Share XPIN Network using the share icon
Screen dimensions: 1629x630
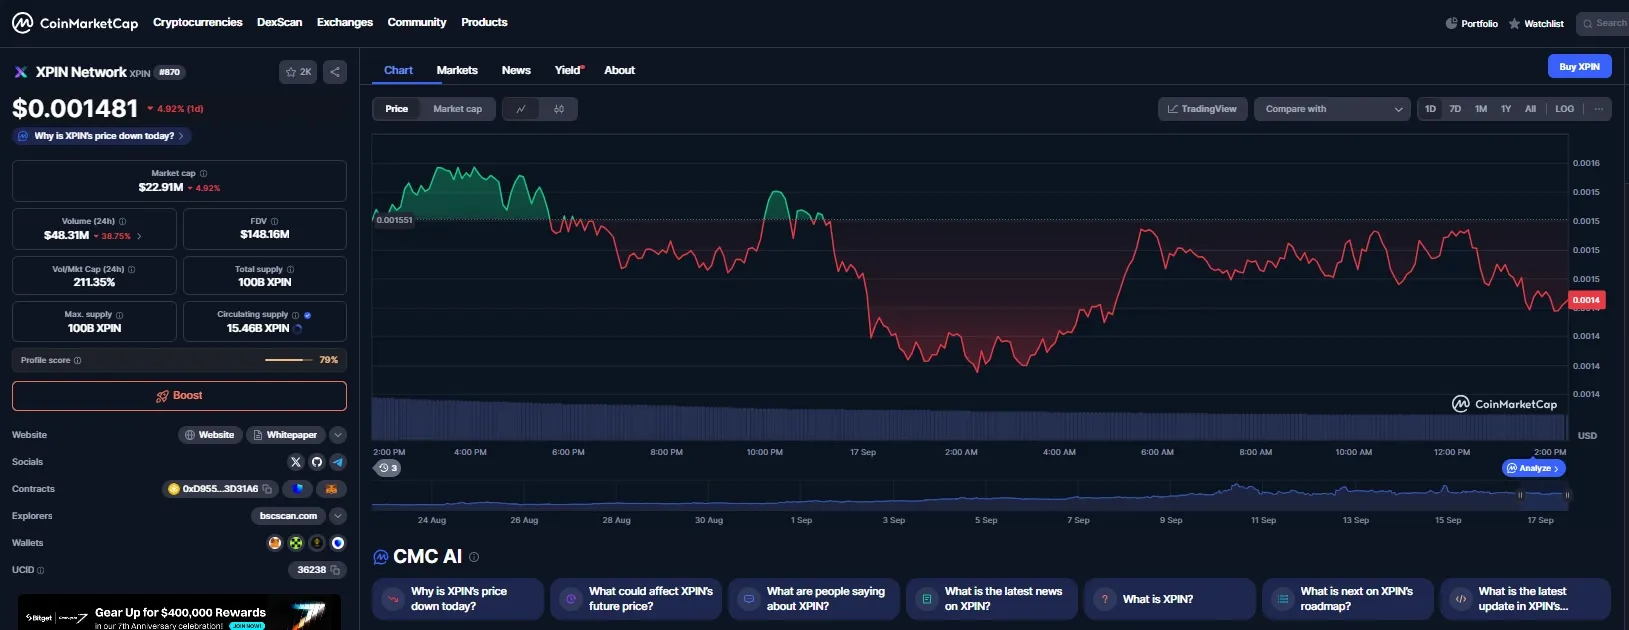coord(335,72)
